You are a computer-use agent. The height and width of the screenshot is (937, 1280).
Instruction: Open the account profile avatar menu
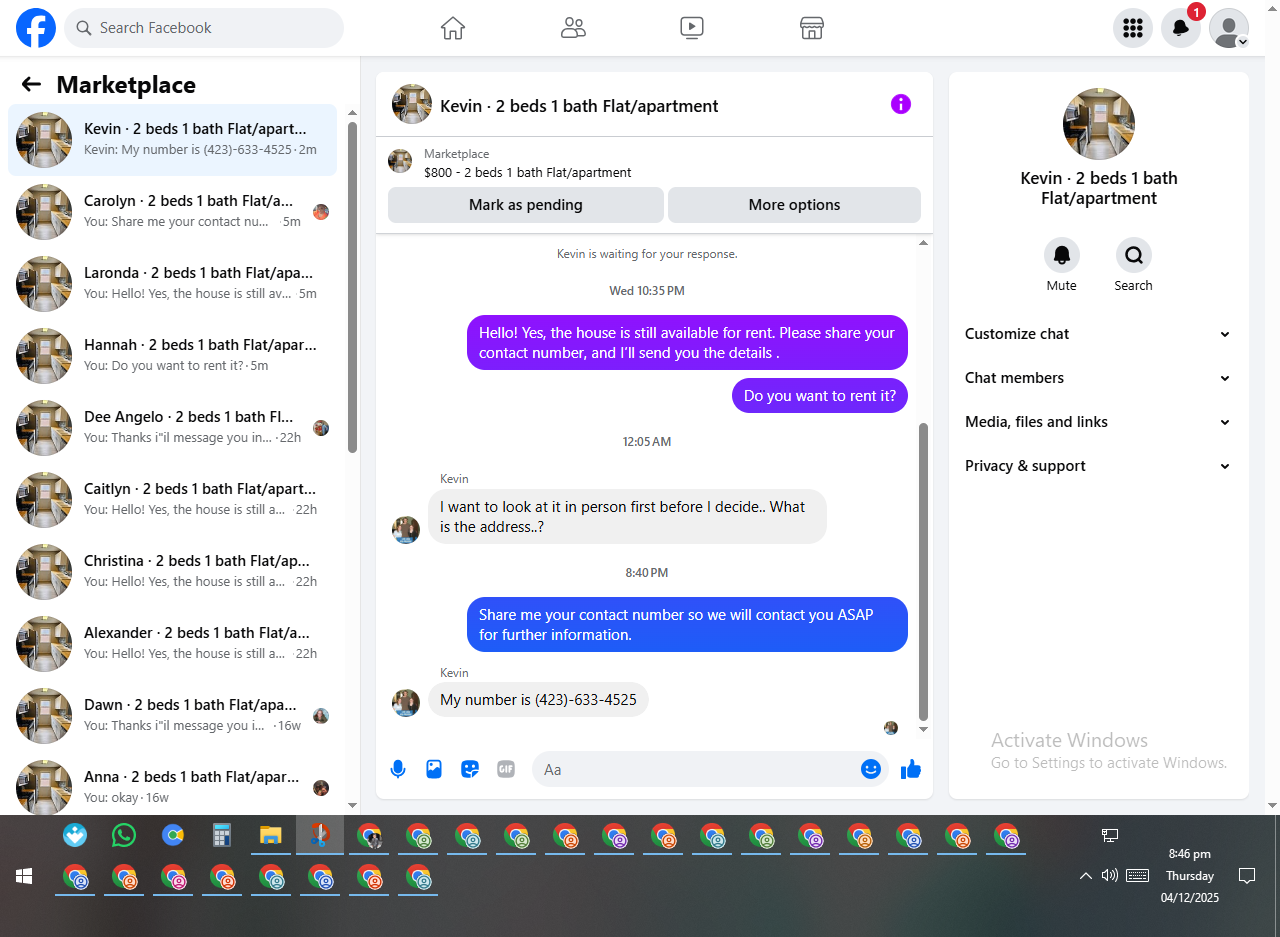(1229, 28)
